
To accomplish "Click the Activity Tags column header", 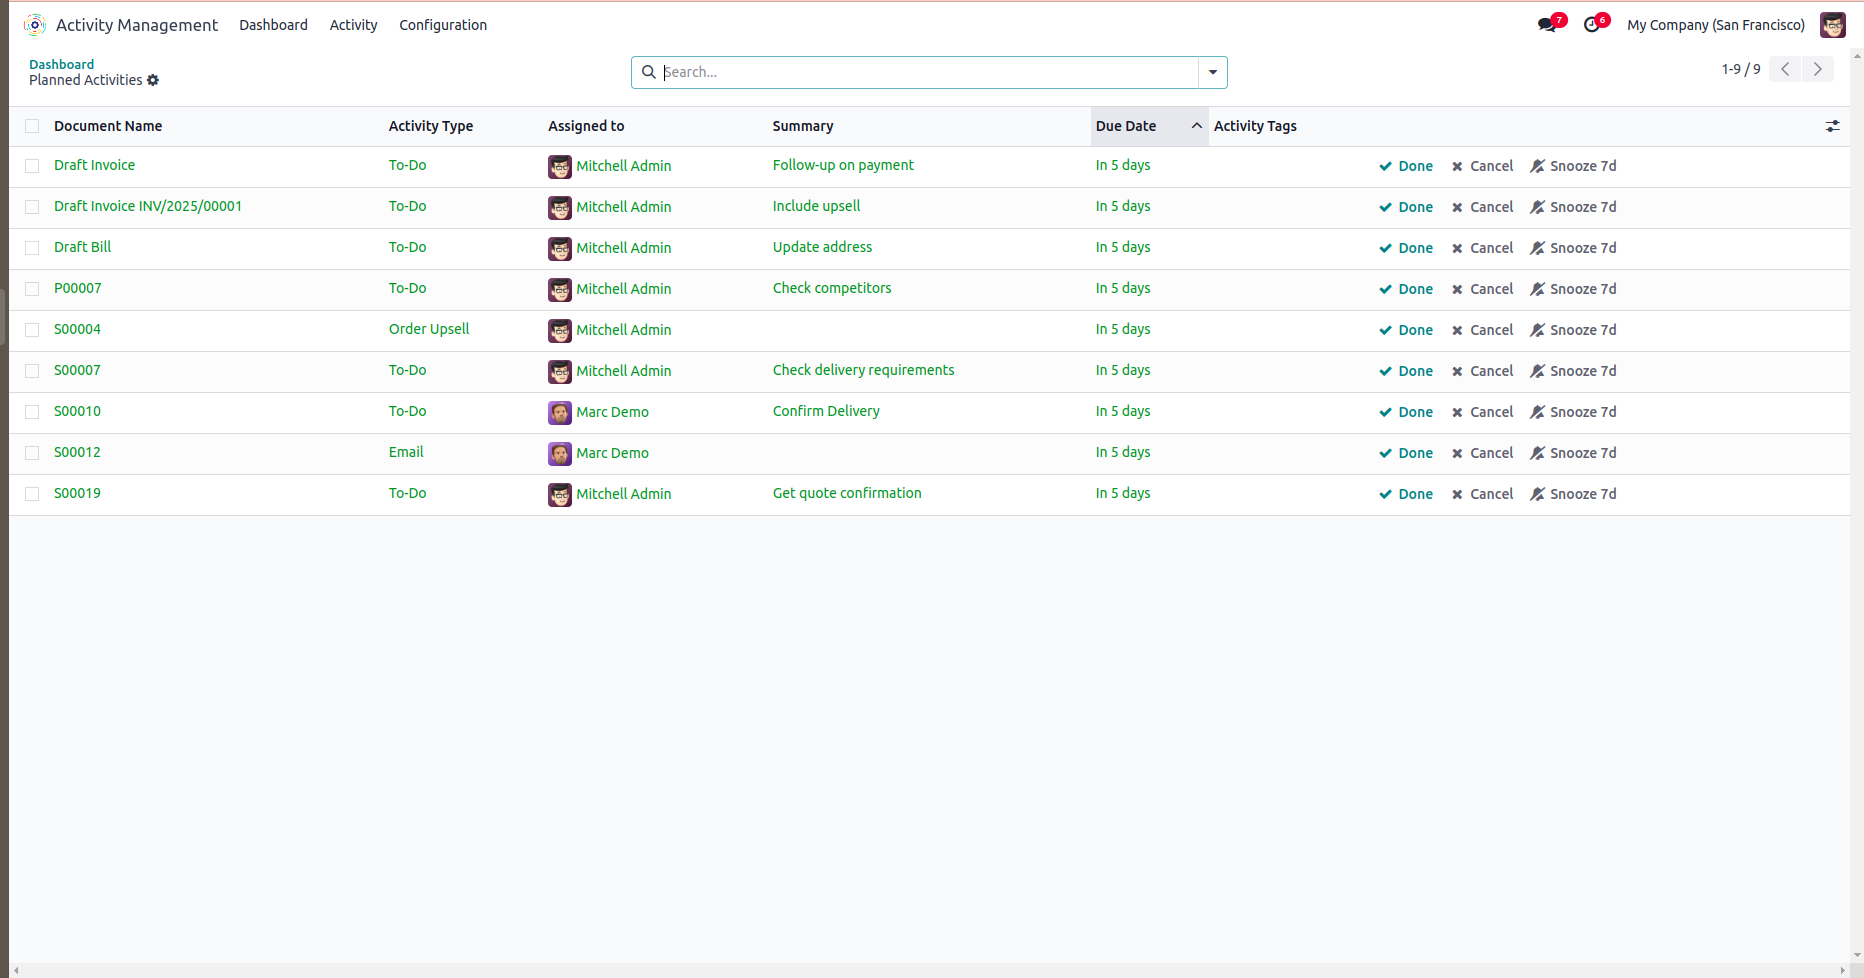I will tap(1255, 126).
